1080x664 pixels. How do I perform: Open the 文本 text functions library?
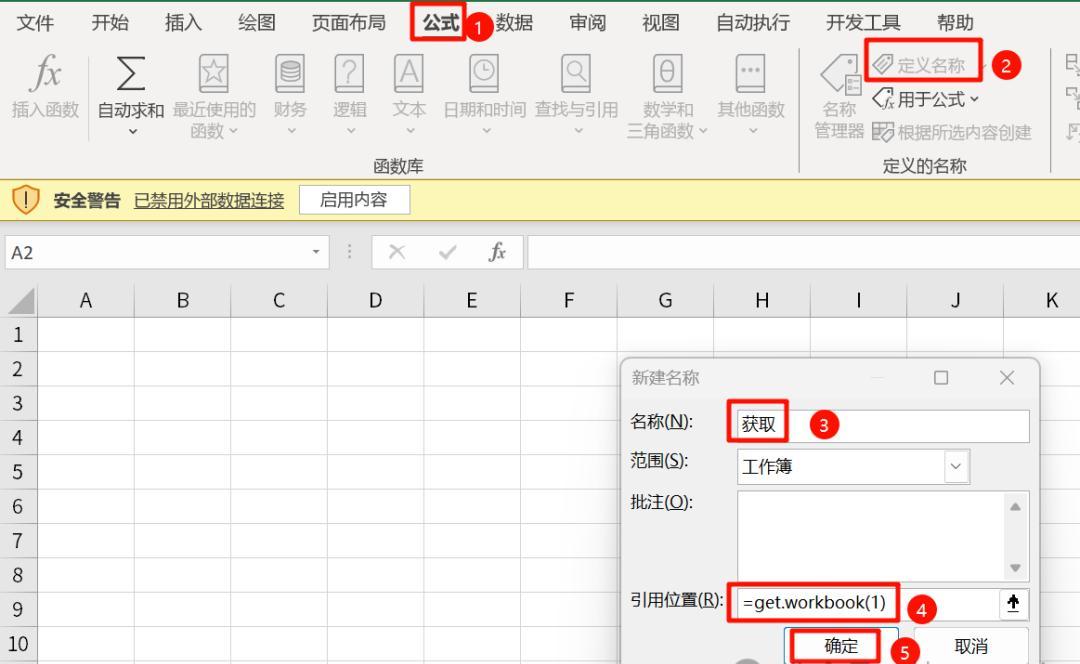pos(409,95)
